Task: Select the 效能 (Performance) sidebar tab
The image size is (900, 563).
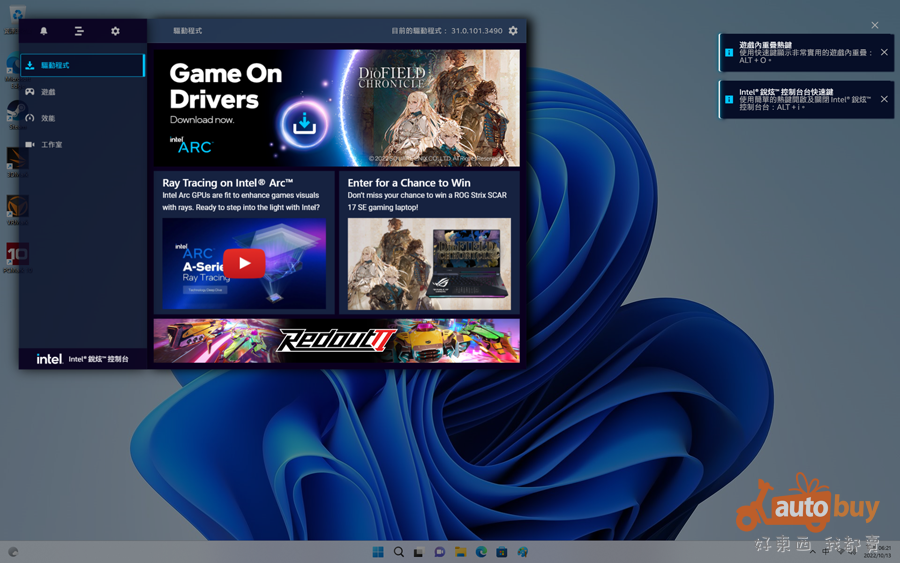Action: (x=83, y=118)
